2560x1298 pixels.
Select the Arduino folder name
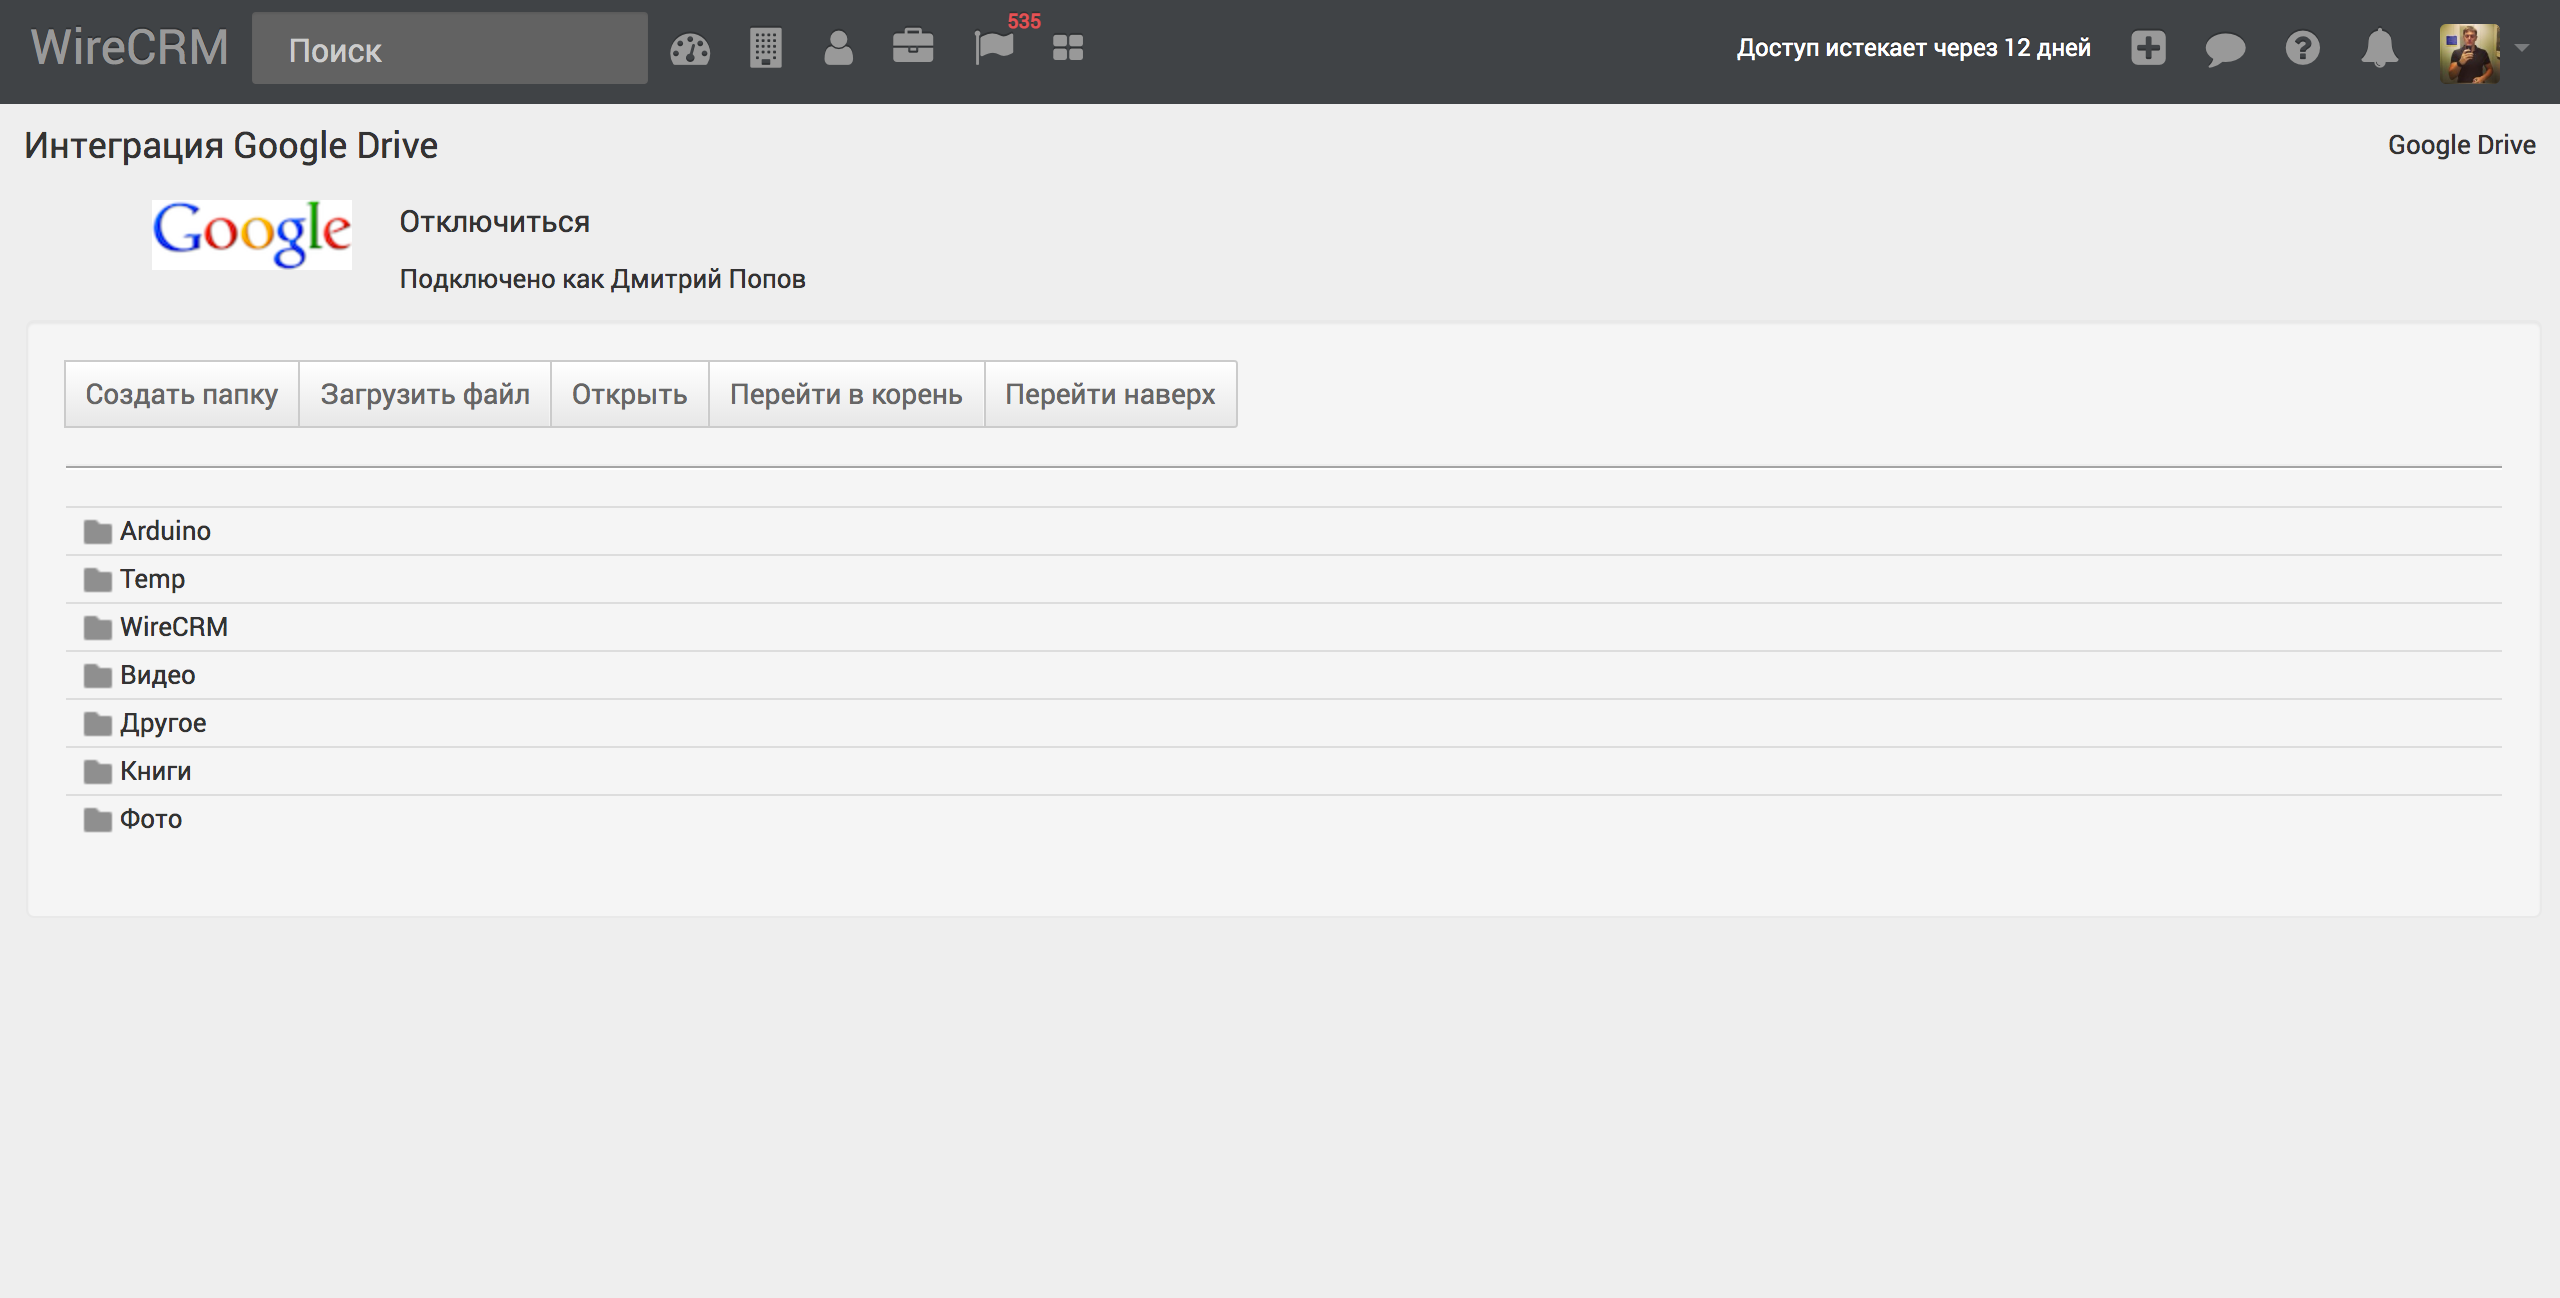coord(166,531)
